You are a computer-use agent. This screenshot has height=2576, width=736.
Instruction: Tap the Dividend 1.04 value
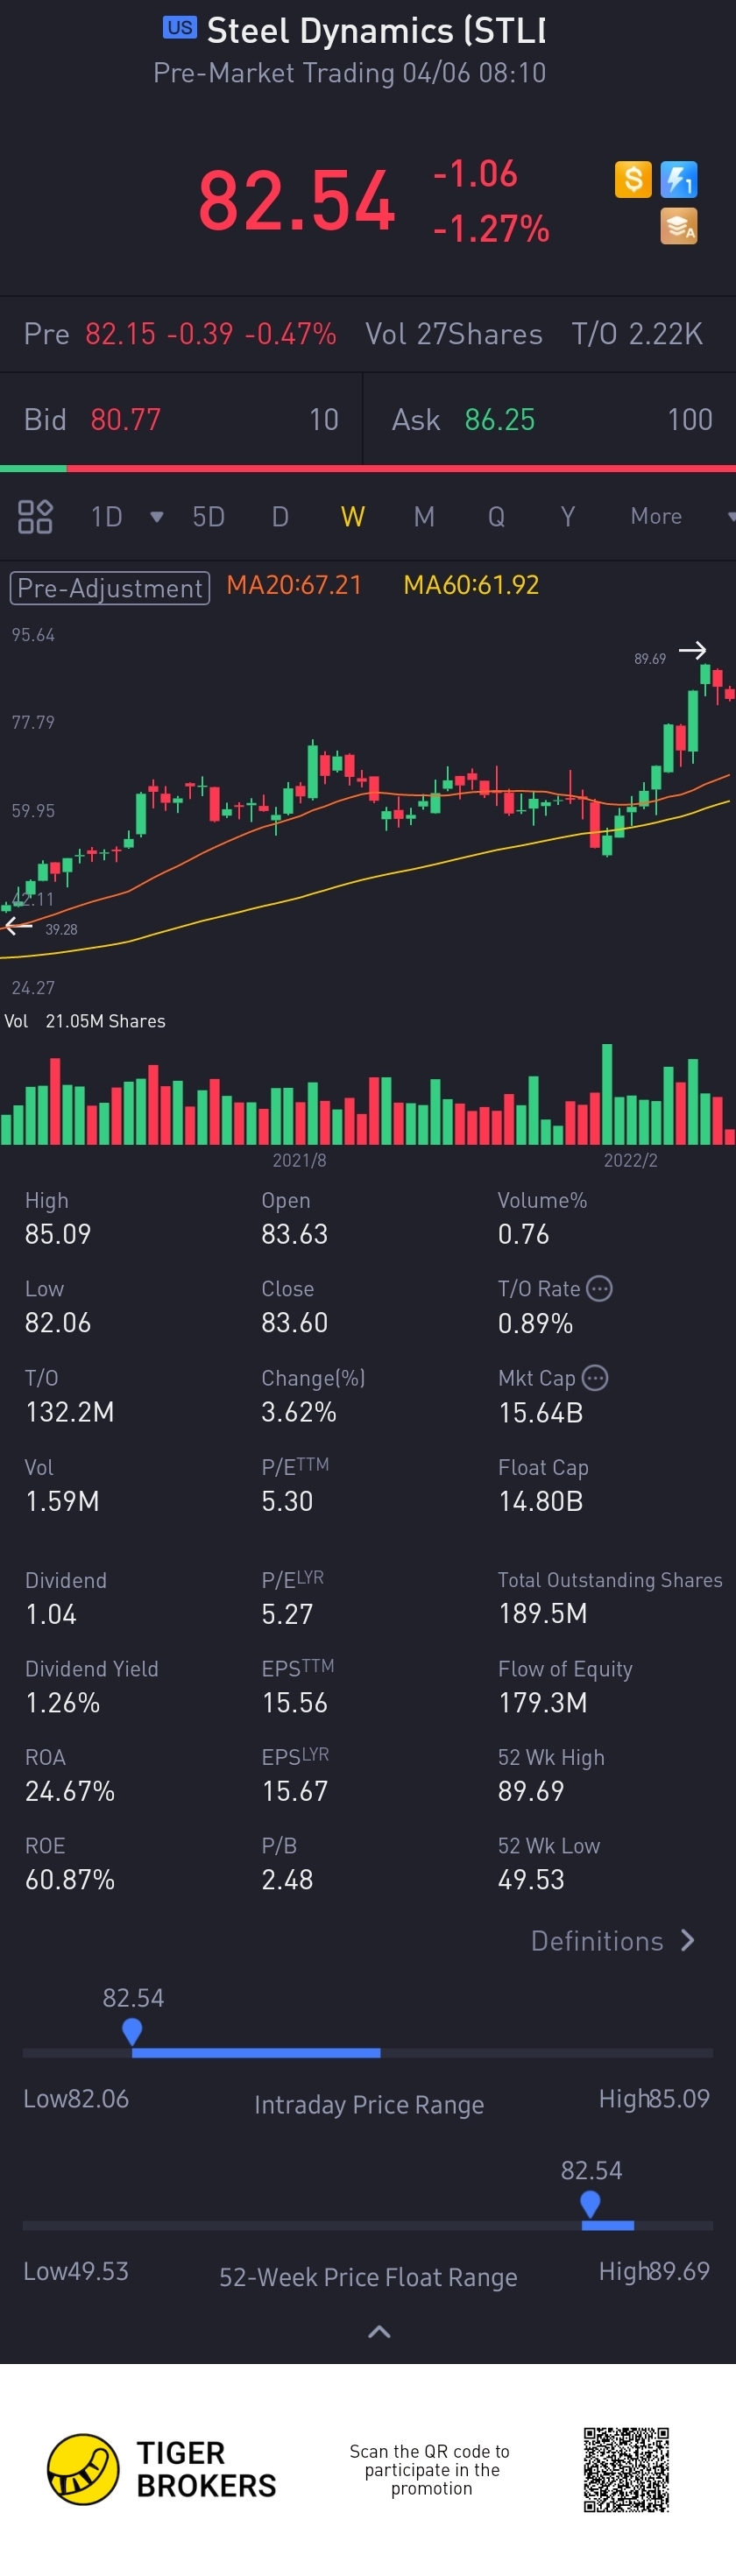(x=51, y=1614)
